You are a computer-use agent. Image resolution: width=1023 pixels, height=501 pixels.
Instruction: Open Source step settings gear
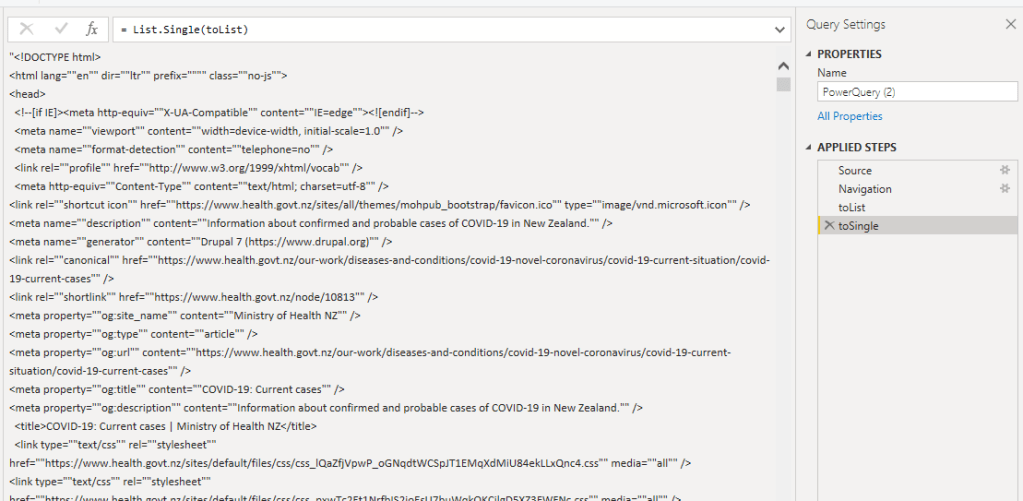point(1004,170)
